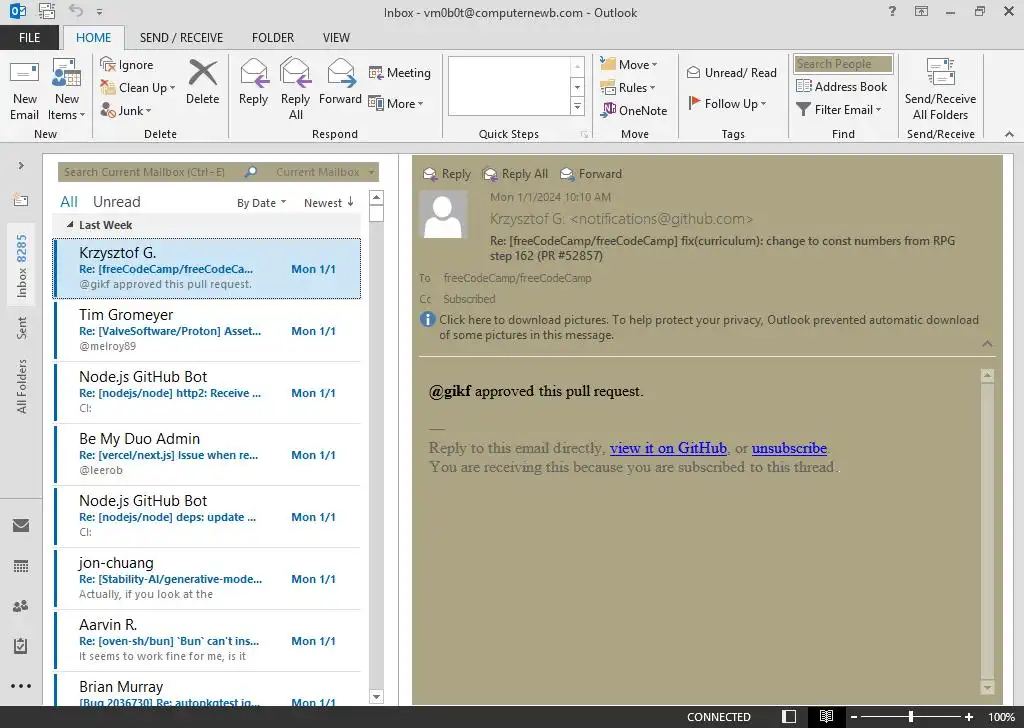Screen dimensions: 1024x728
Task: Show All Folders
Action: [x=22, y=386]
